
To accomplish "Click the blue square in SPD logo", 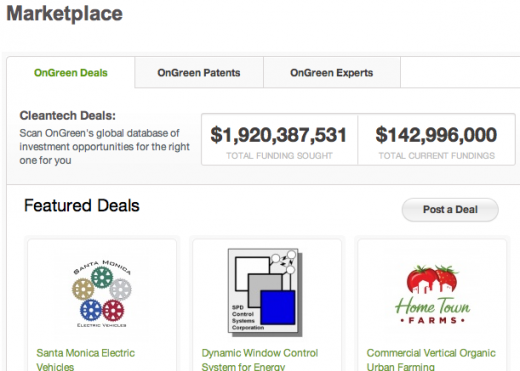I will pyautogui.click(x=278, y=307).
